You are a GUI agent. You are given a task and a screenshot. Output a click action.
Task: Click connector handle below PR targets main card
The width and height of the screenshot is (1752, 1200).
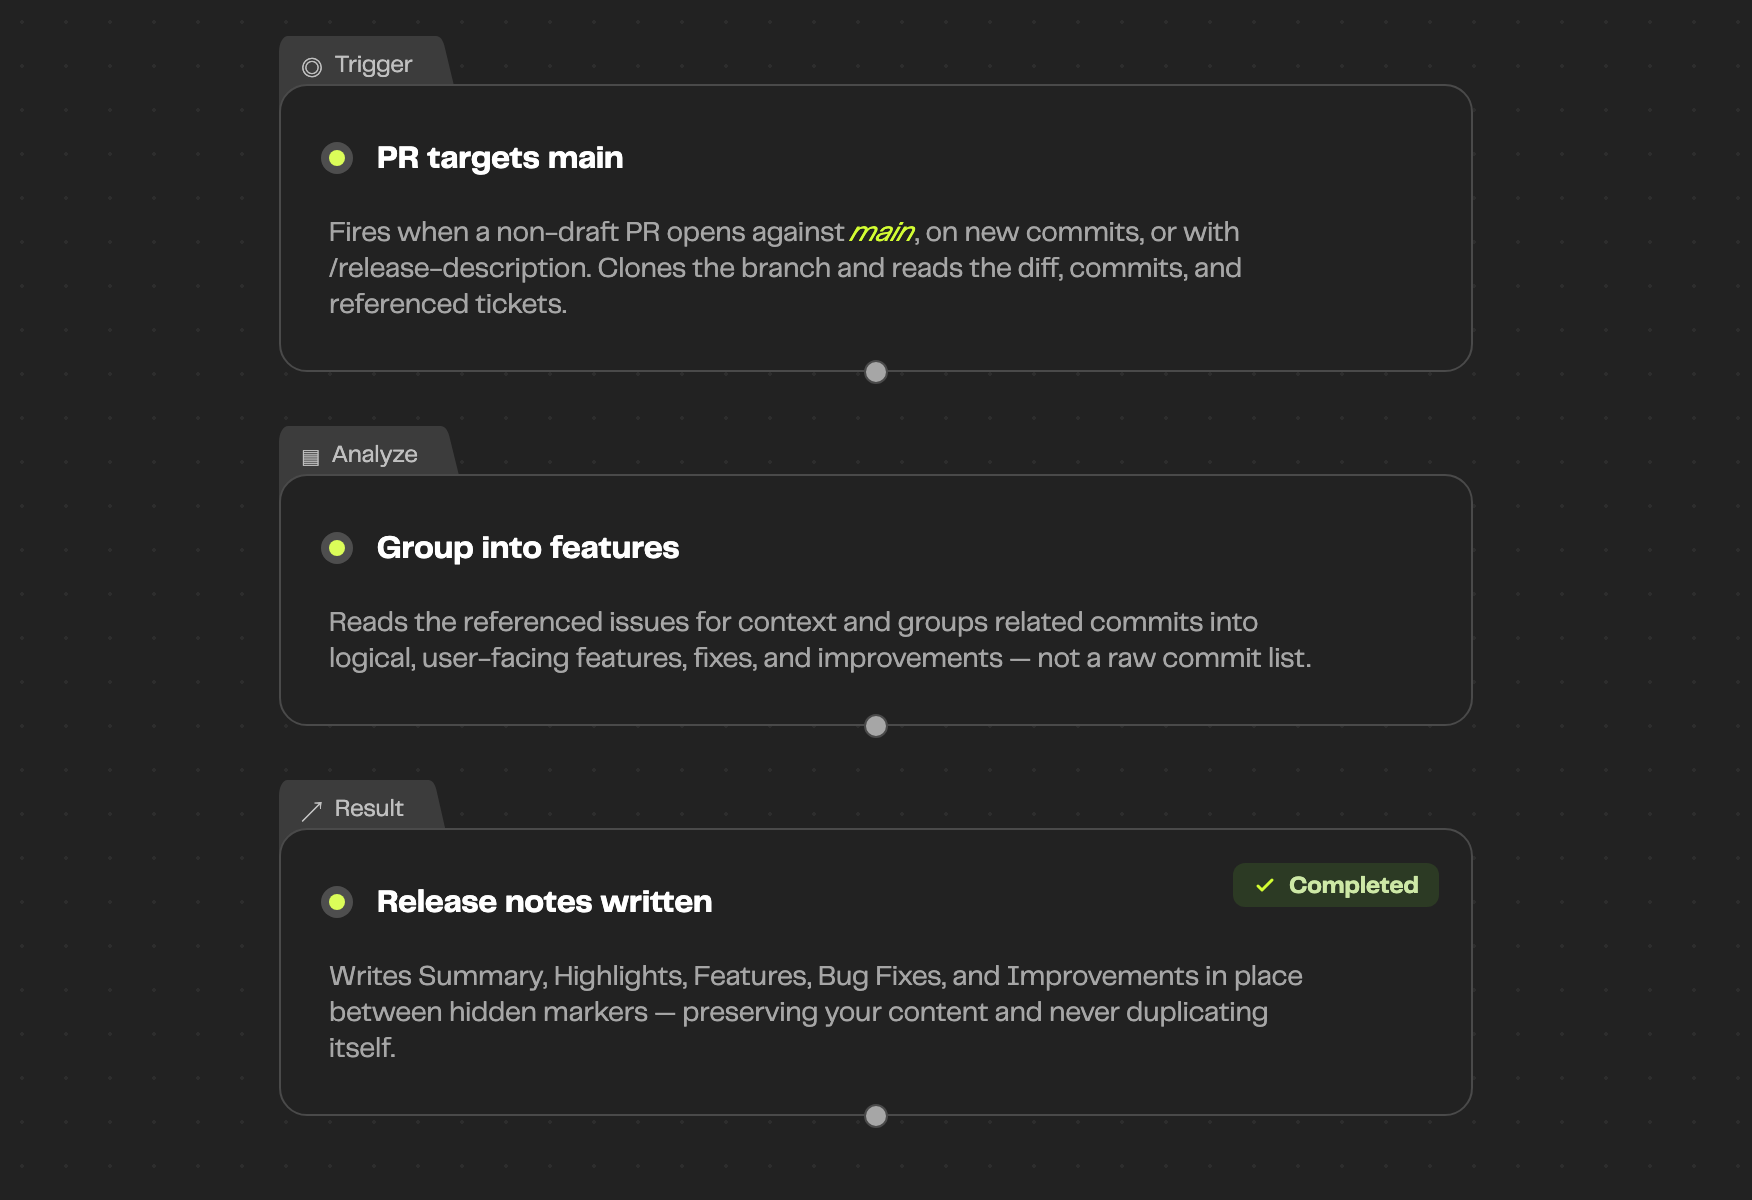coord(876,372)
